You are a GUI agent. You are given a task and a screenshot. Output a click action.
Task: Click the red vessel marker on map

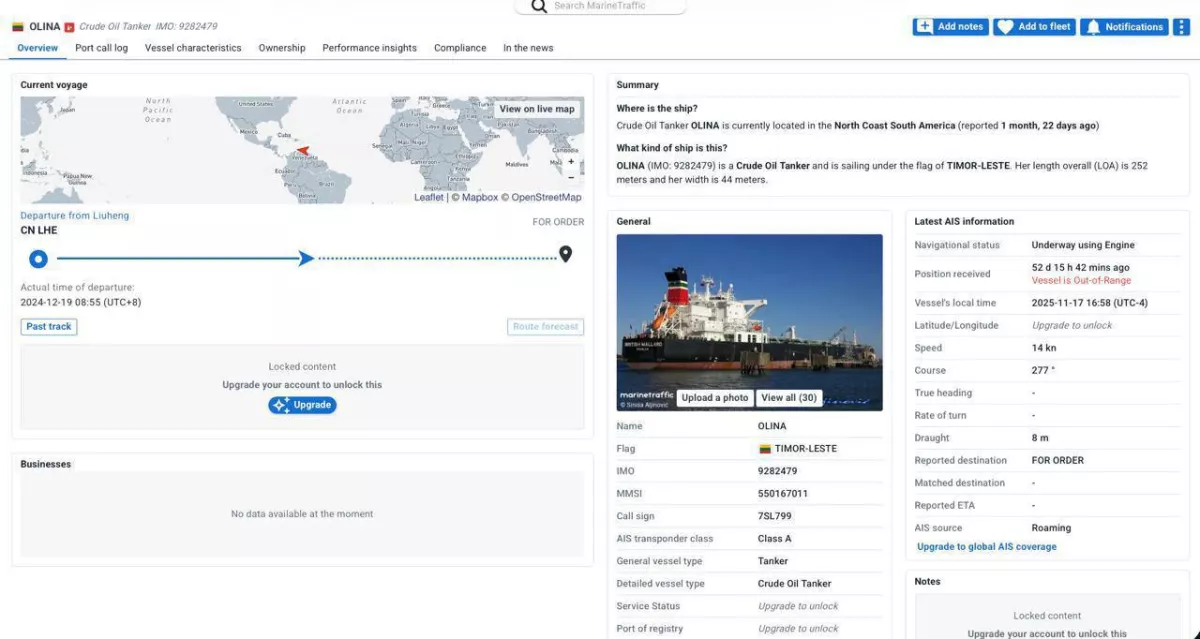pyautogui.click(x=302, y=151)
